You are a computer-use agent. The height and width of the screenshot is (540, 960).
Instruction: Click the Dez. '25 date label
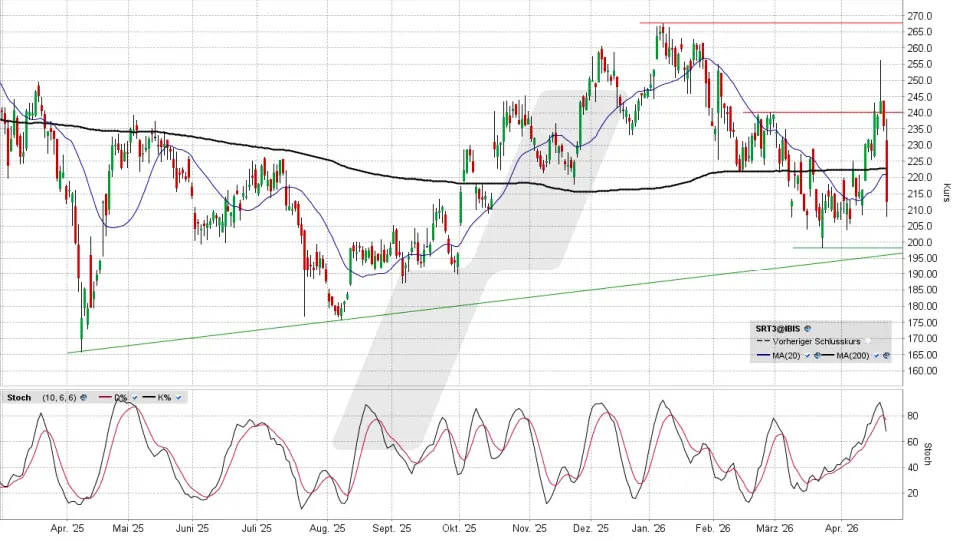coord(591,528)
